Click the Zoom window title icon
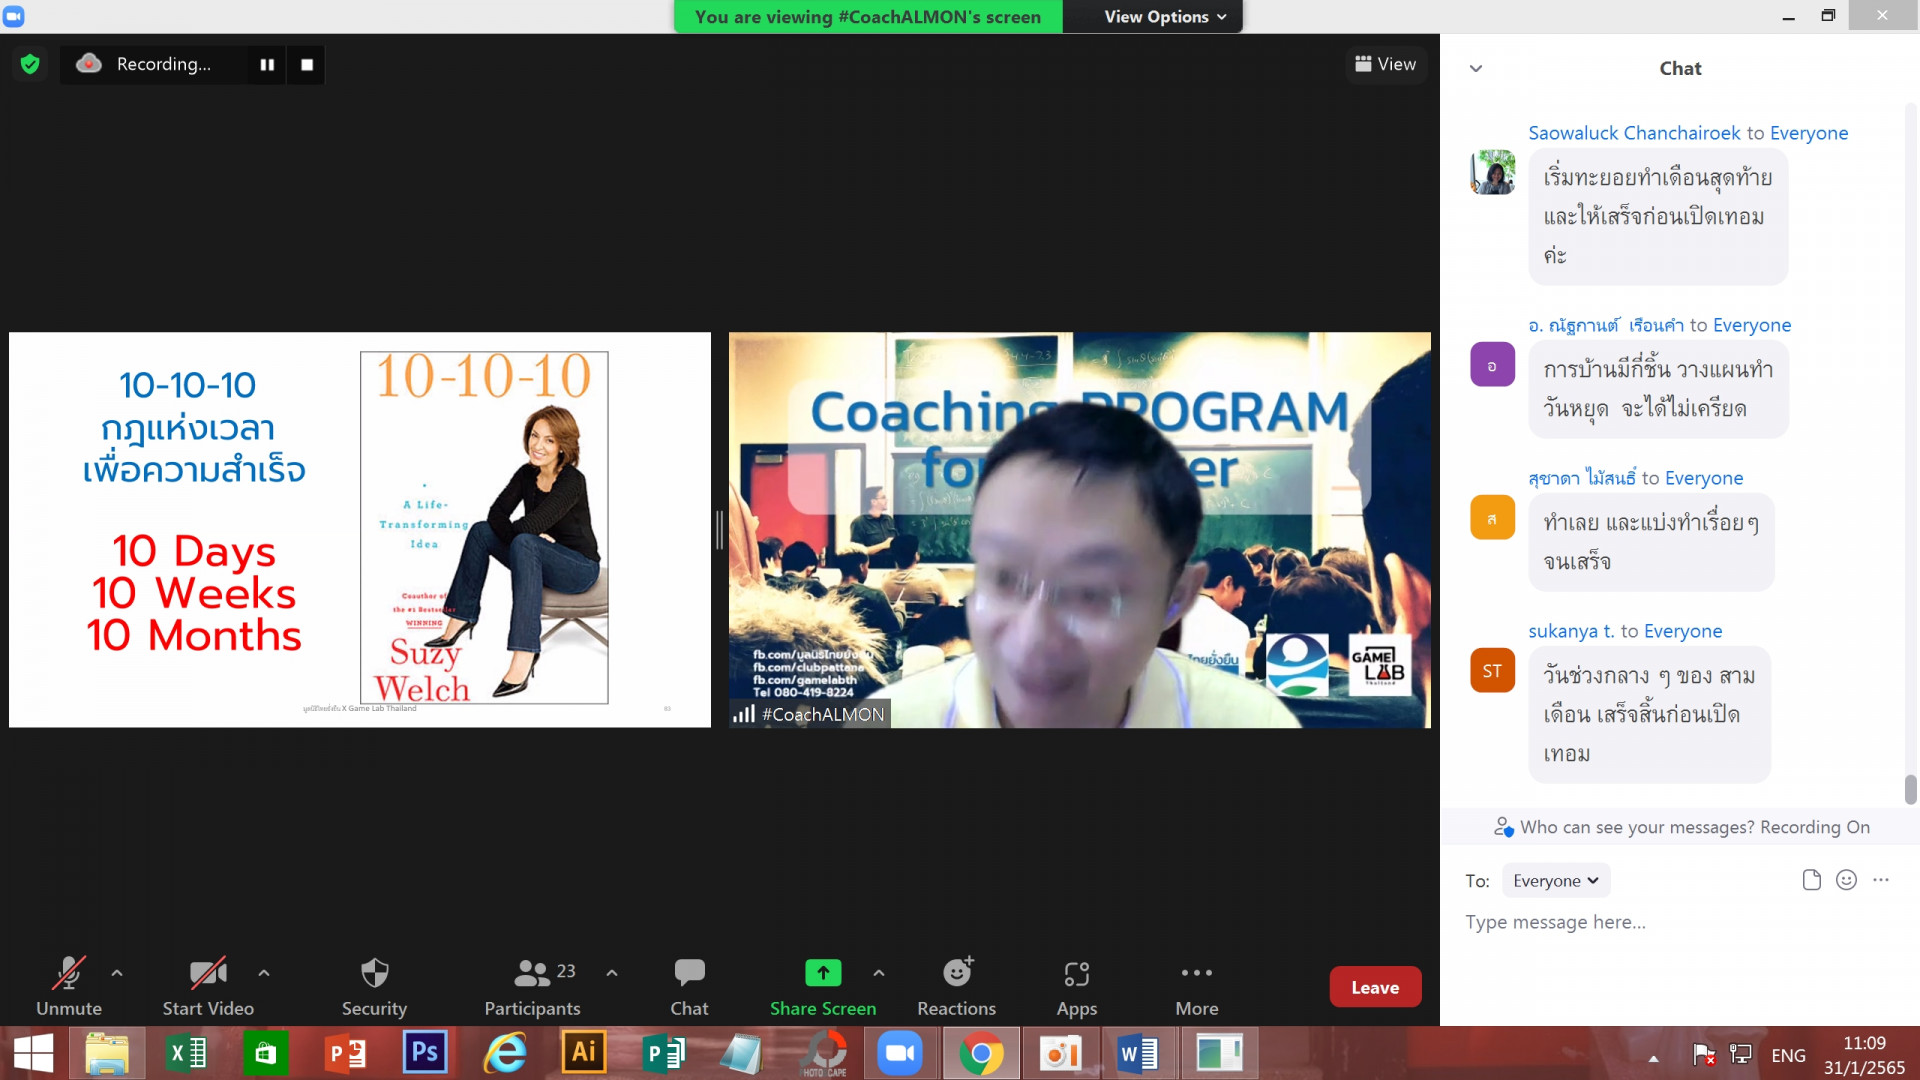The height and width of the screenshot is (1080, 1920). pos(14,16)
